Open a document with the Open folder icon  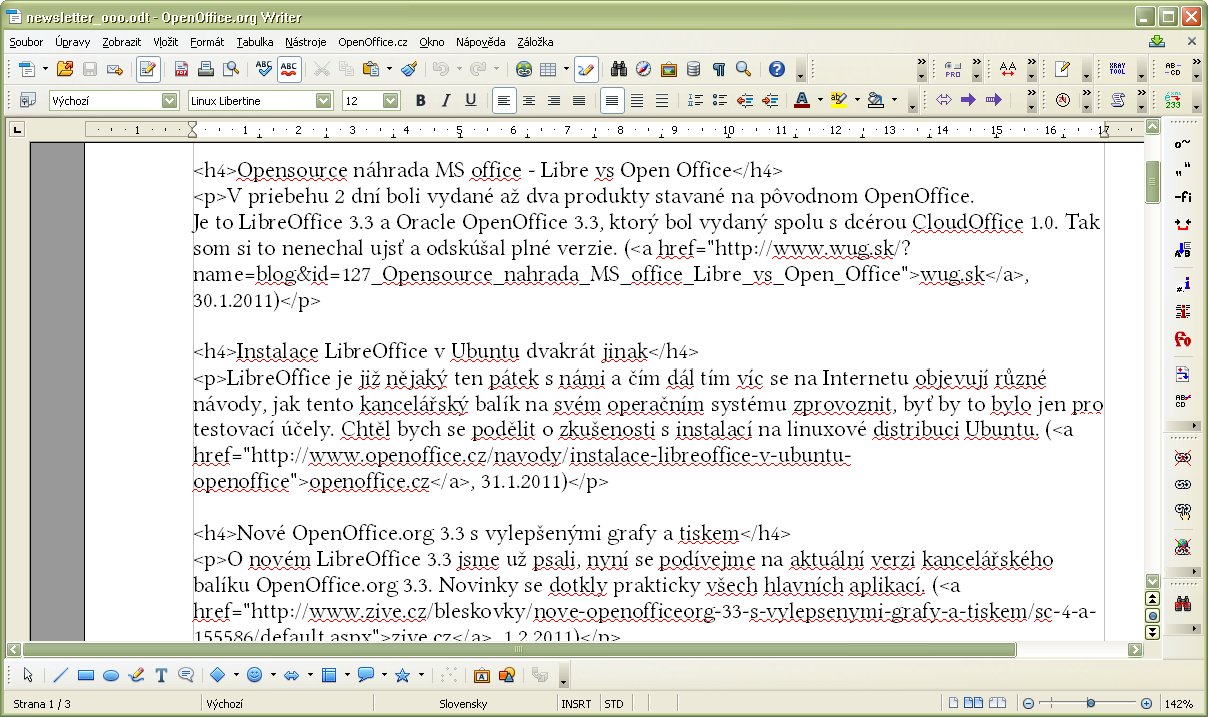coord(65,69)
